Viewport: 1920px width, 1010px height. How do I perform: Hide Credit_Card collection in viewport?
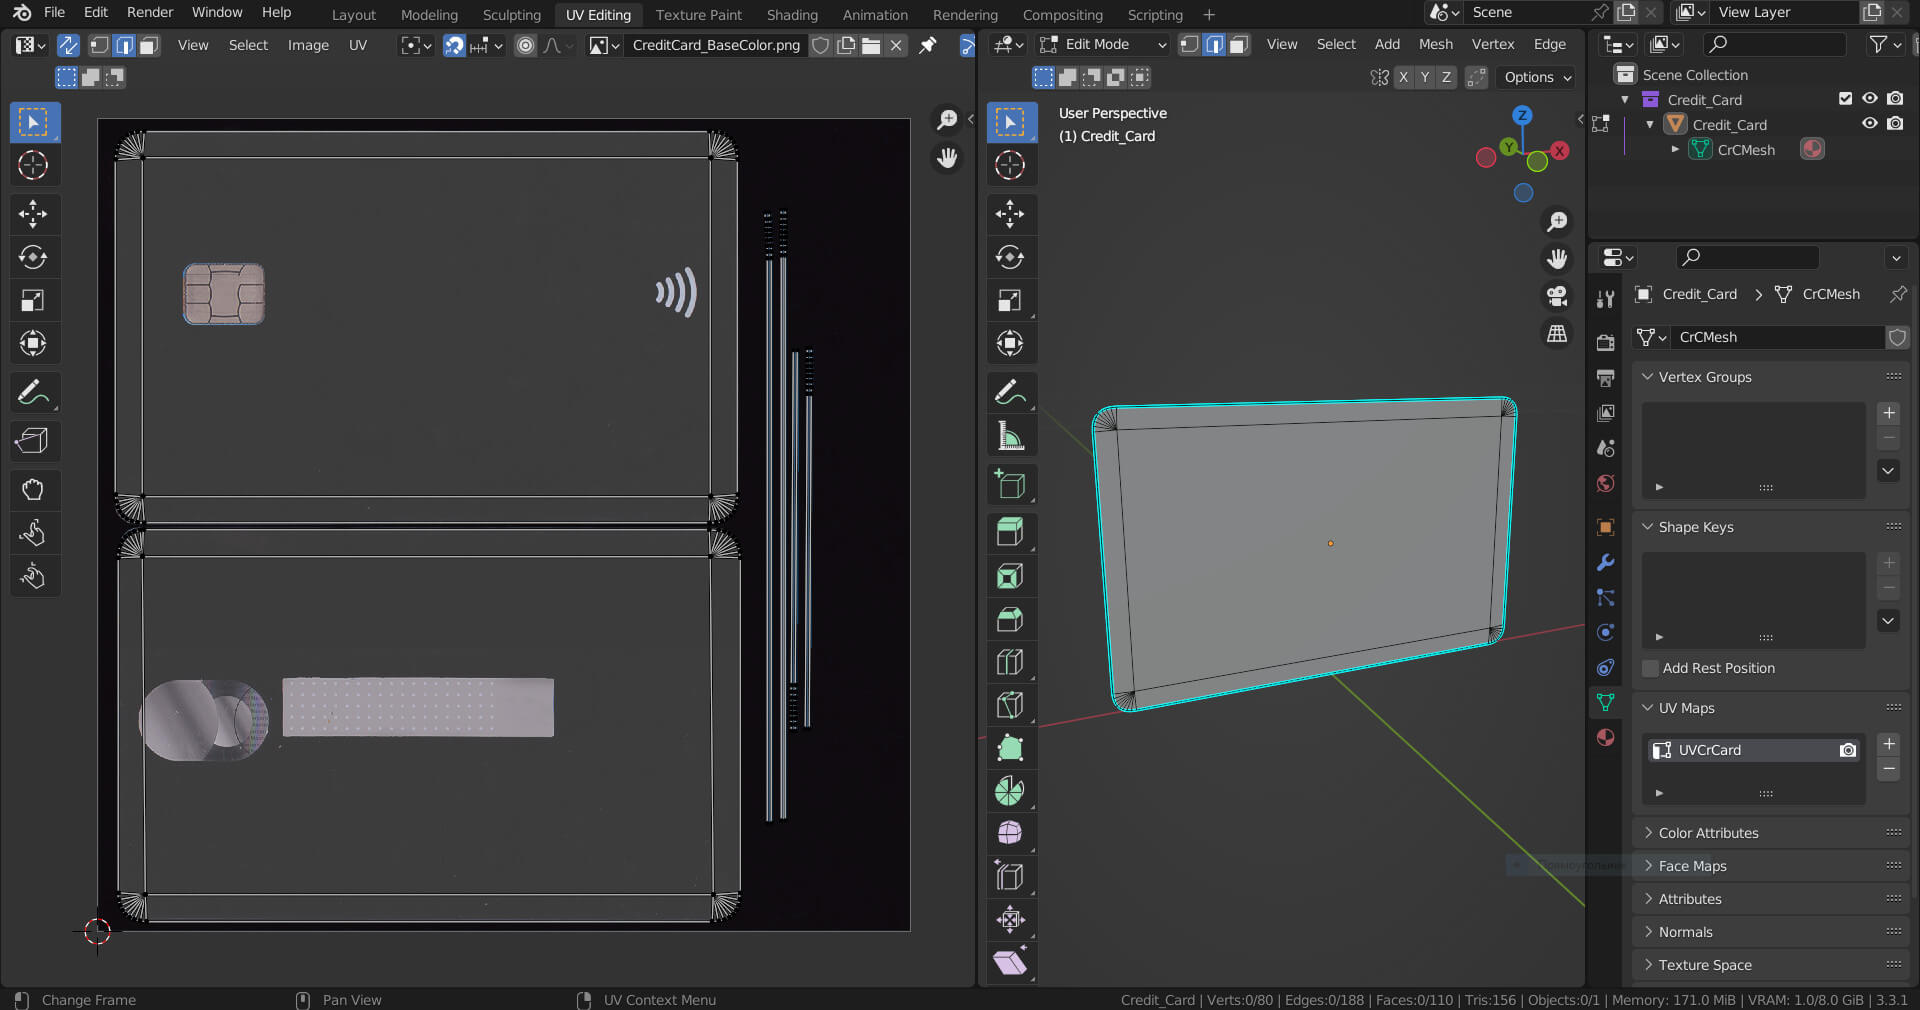1869,99
